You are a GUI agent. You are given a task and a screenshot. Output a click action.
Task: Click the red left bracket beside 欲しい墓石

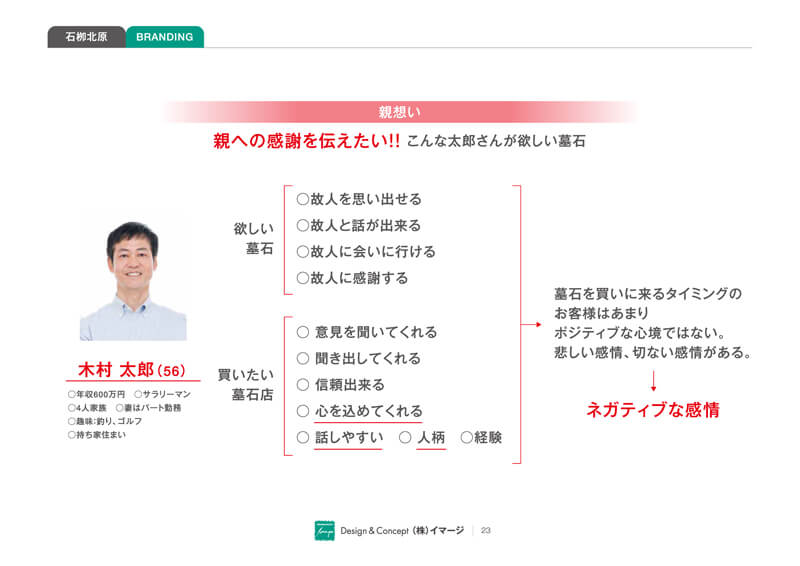pyautogui.click(x=286, y=239)
